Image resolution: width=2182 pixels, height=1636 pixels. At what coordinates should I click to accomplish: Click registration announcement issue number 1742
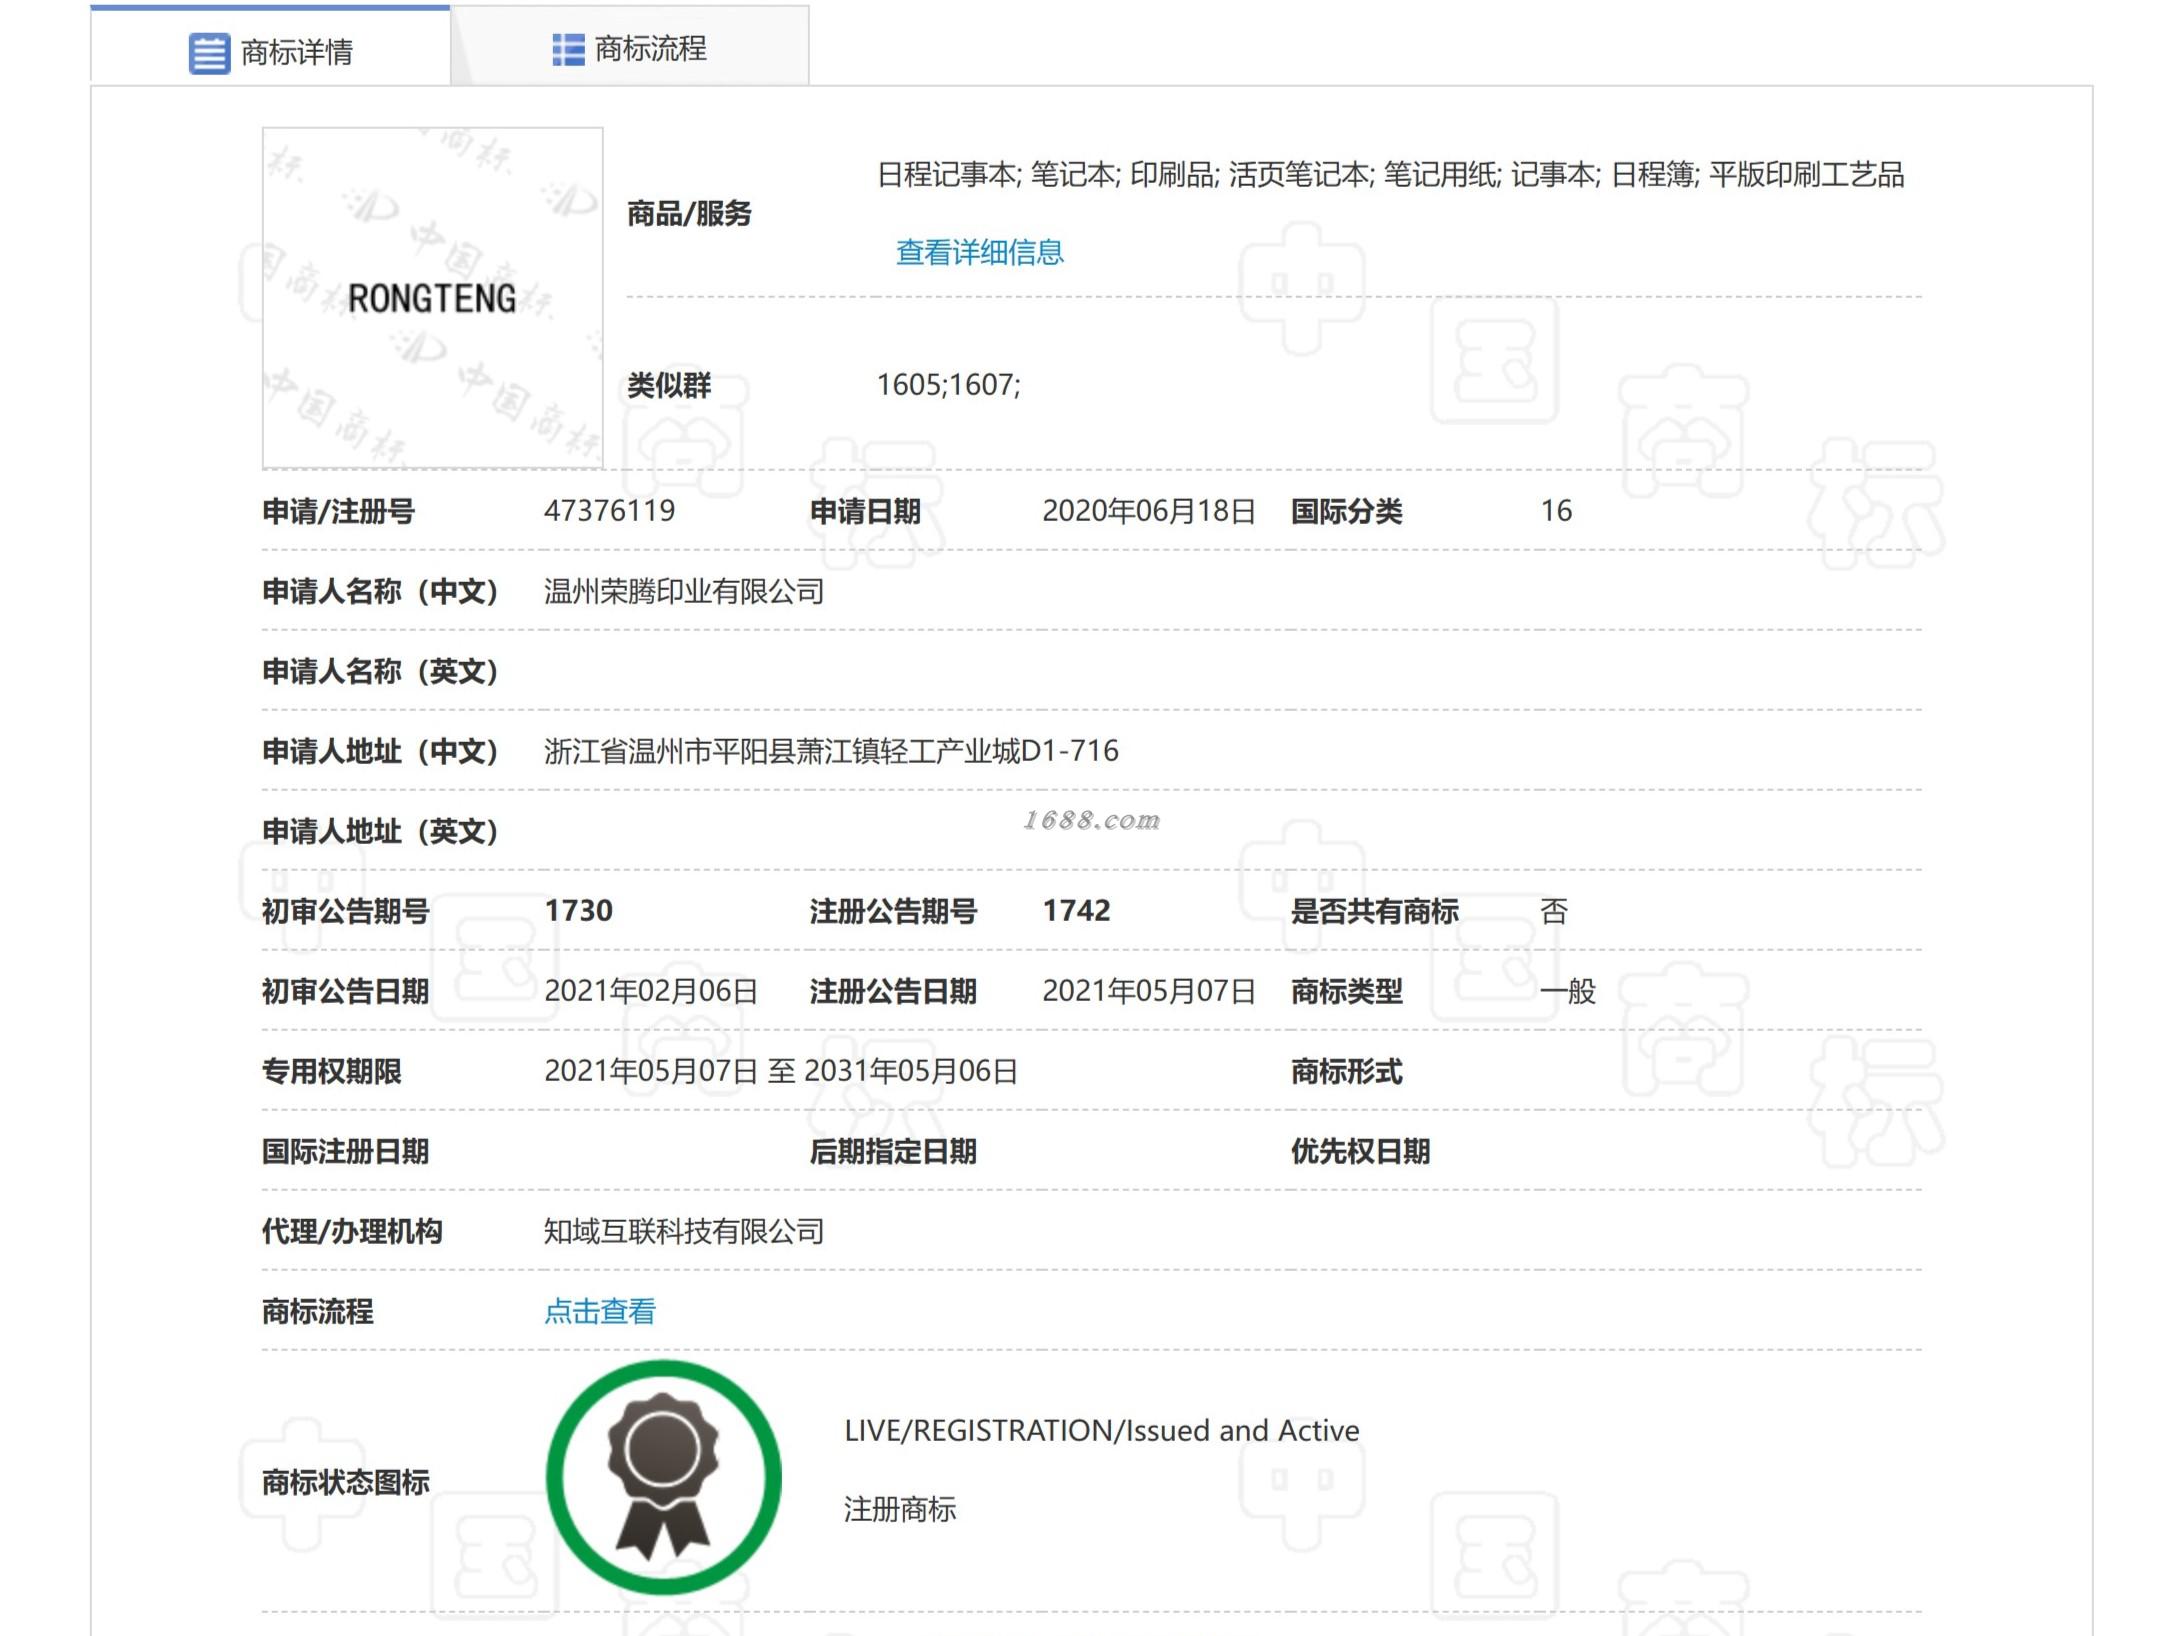click(x=1076, y=911)
